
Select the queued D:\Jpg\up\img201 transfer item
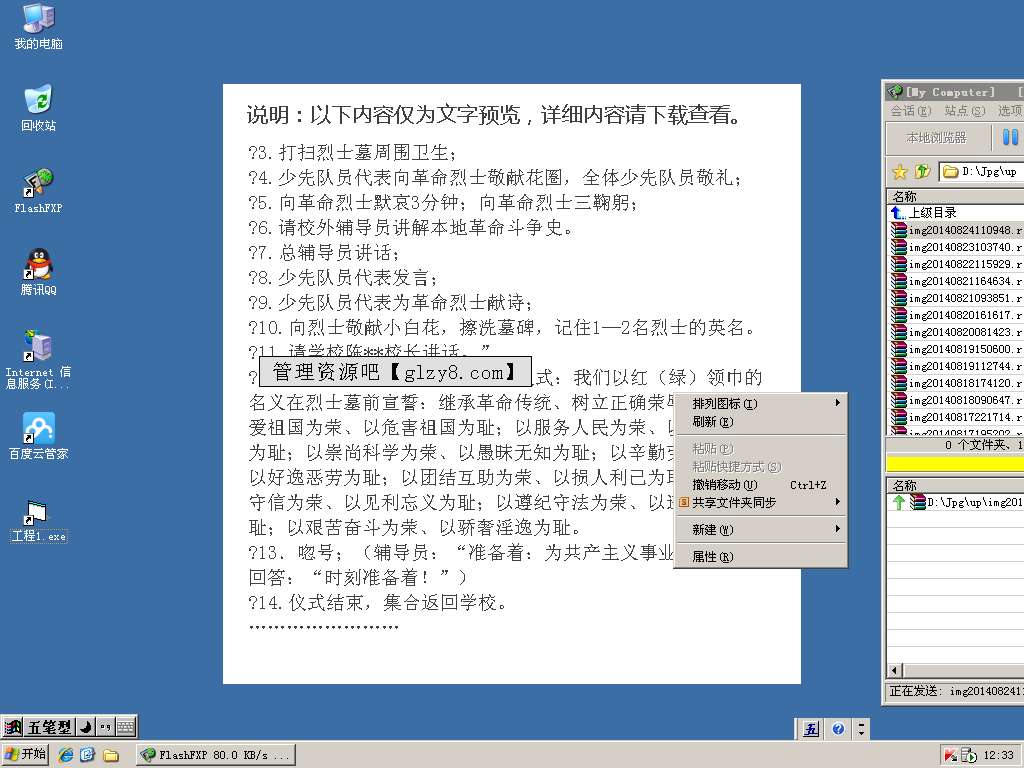point(957,502)
